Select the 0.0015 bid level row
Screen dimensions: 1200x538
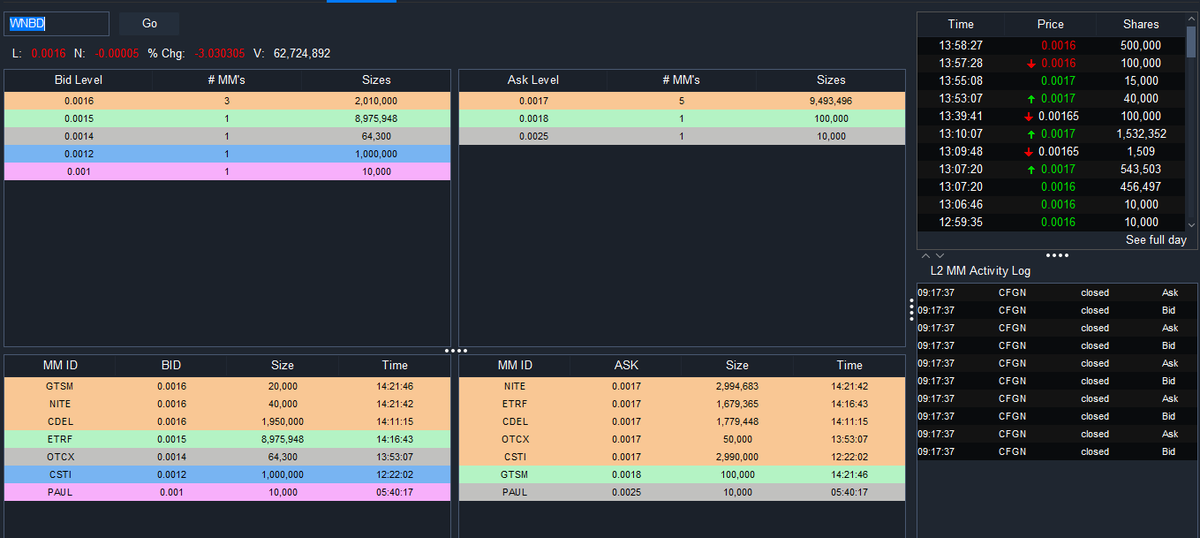pyautogui.click(x=228, y=119)
